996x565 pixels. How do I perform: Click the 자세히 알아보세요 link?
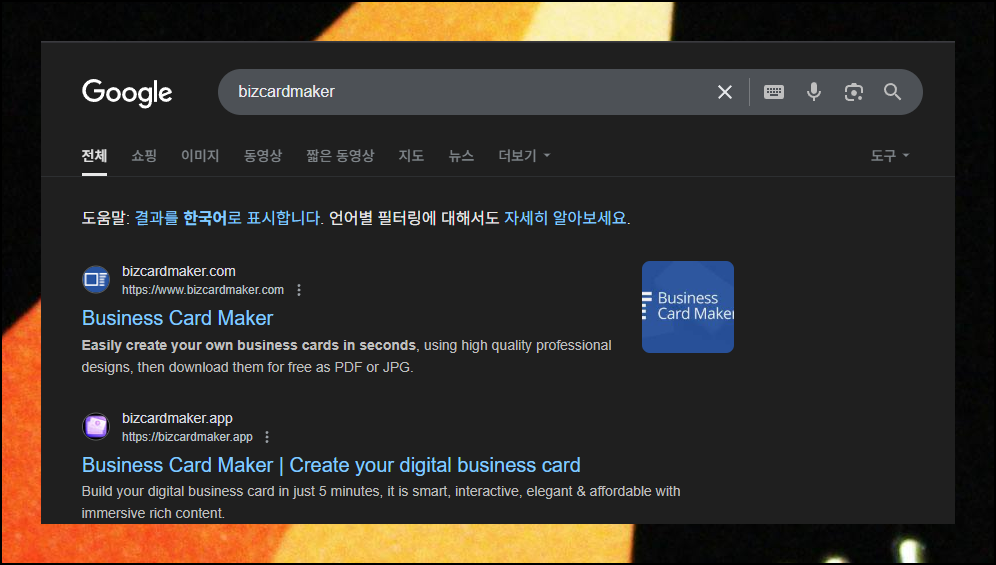tap(565, 218)
